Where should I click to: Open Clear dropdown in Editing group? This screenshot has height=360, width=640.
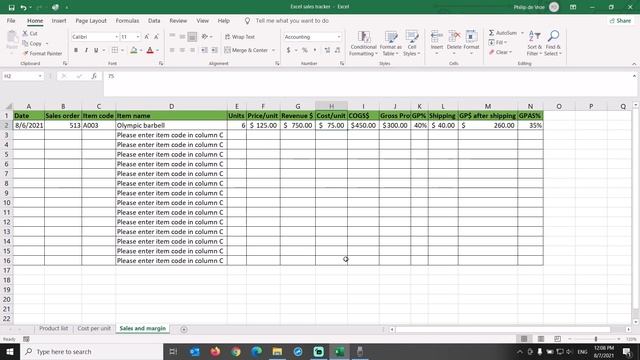click(x=500, y=52)
